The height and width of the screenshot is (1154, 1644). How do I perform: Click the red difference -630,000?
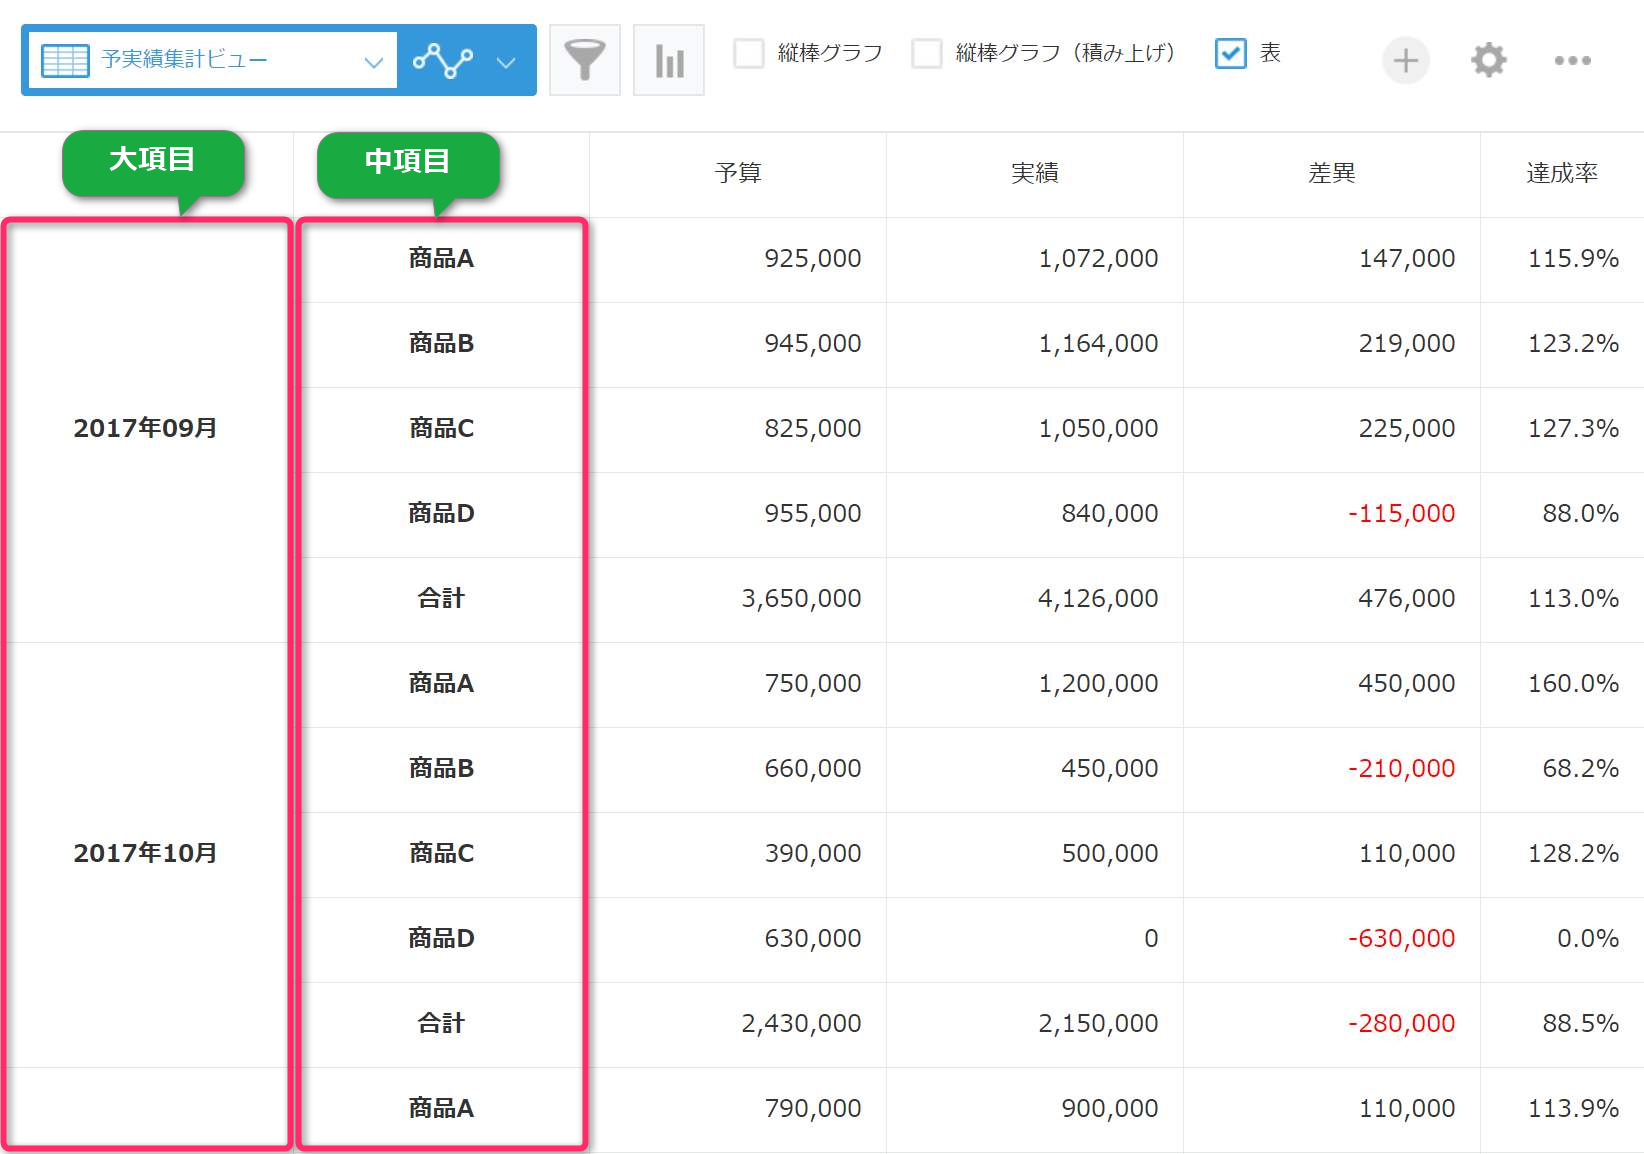[x=1402, y=939]
